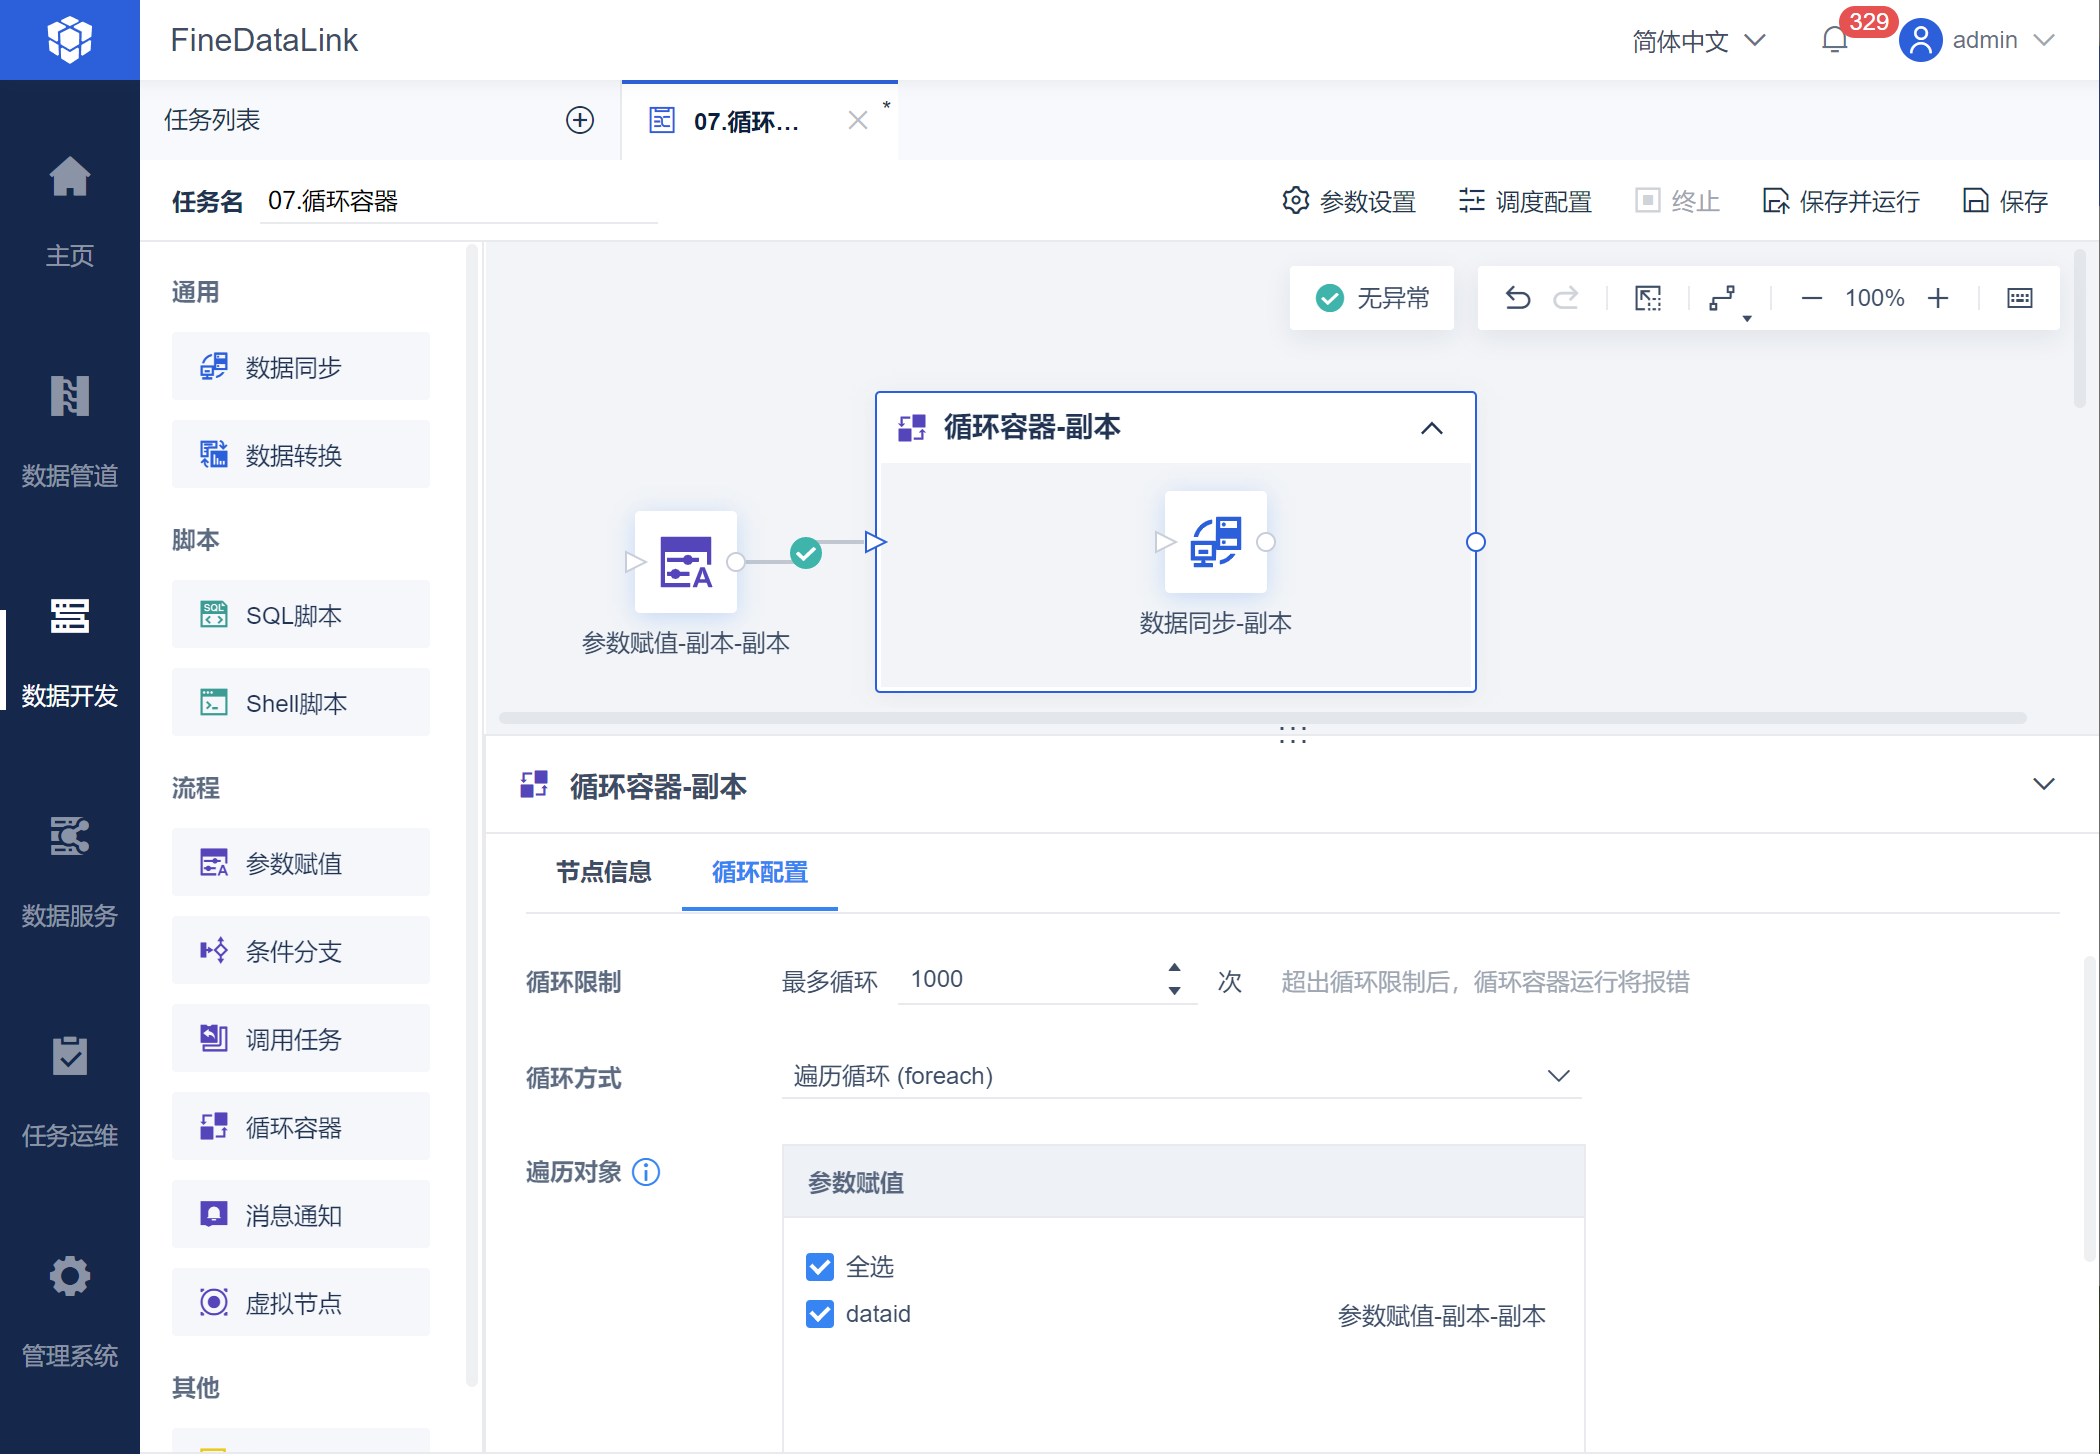Uncheck the 全选 checkbox

(x=820, y=1267)
